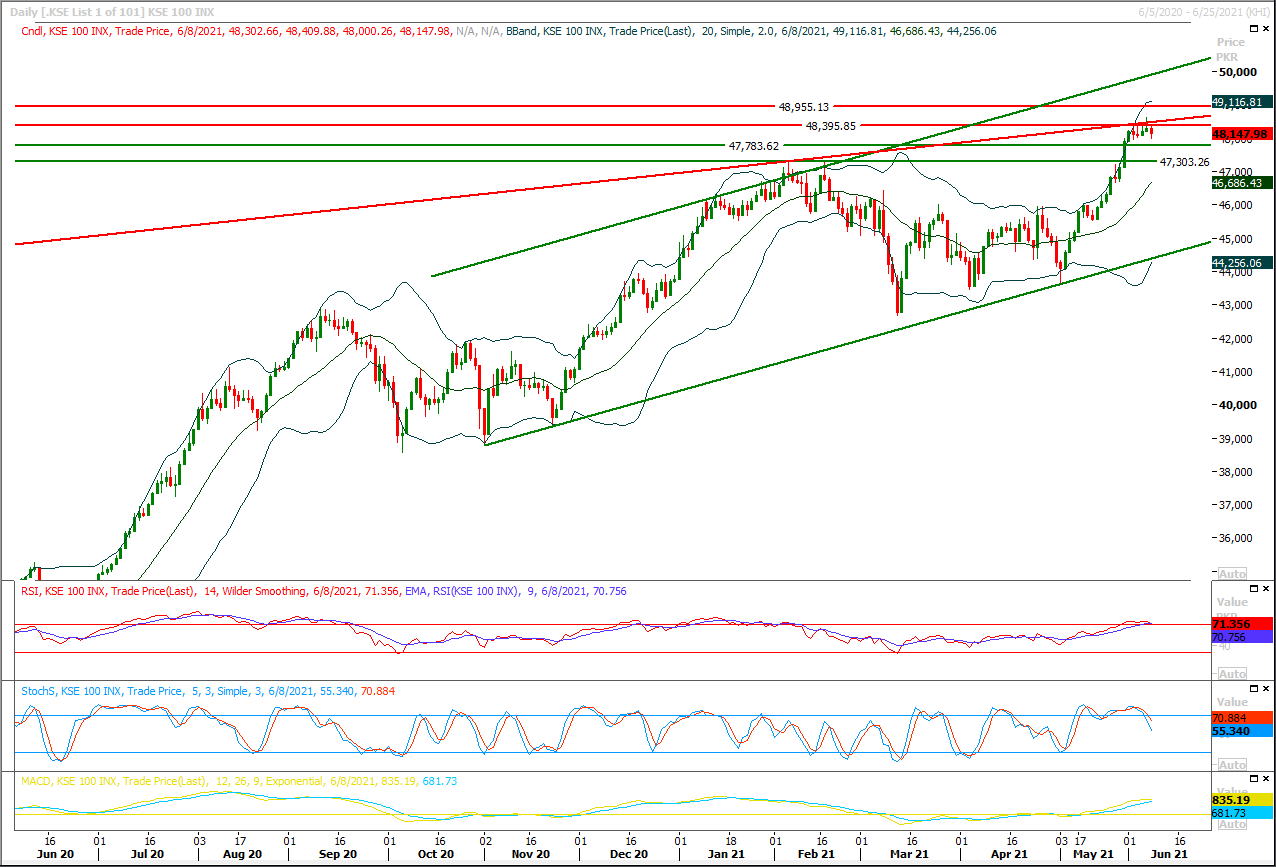This screenshot has width=1276, height=867.
Task: Click the Feb 21 month label on time axis
Action: [x=816, y=855]
